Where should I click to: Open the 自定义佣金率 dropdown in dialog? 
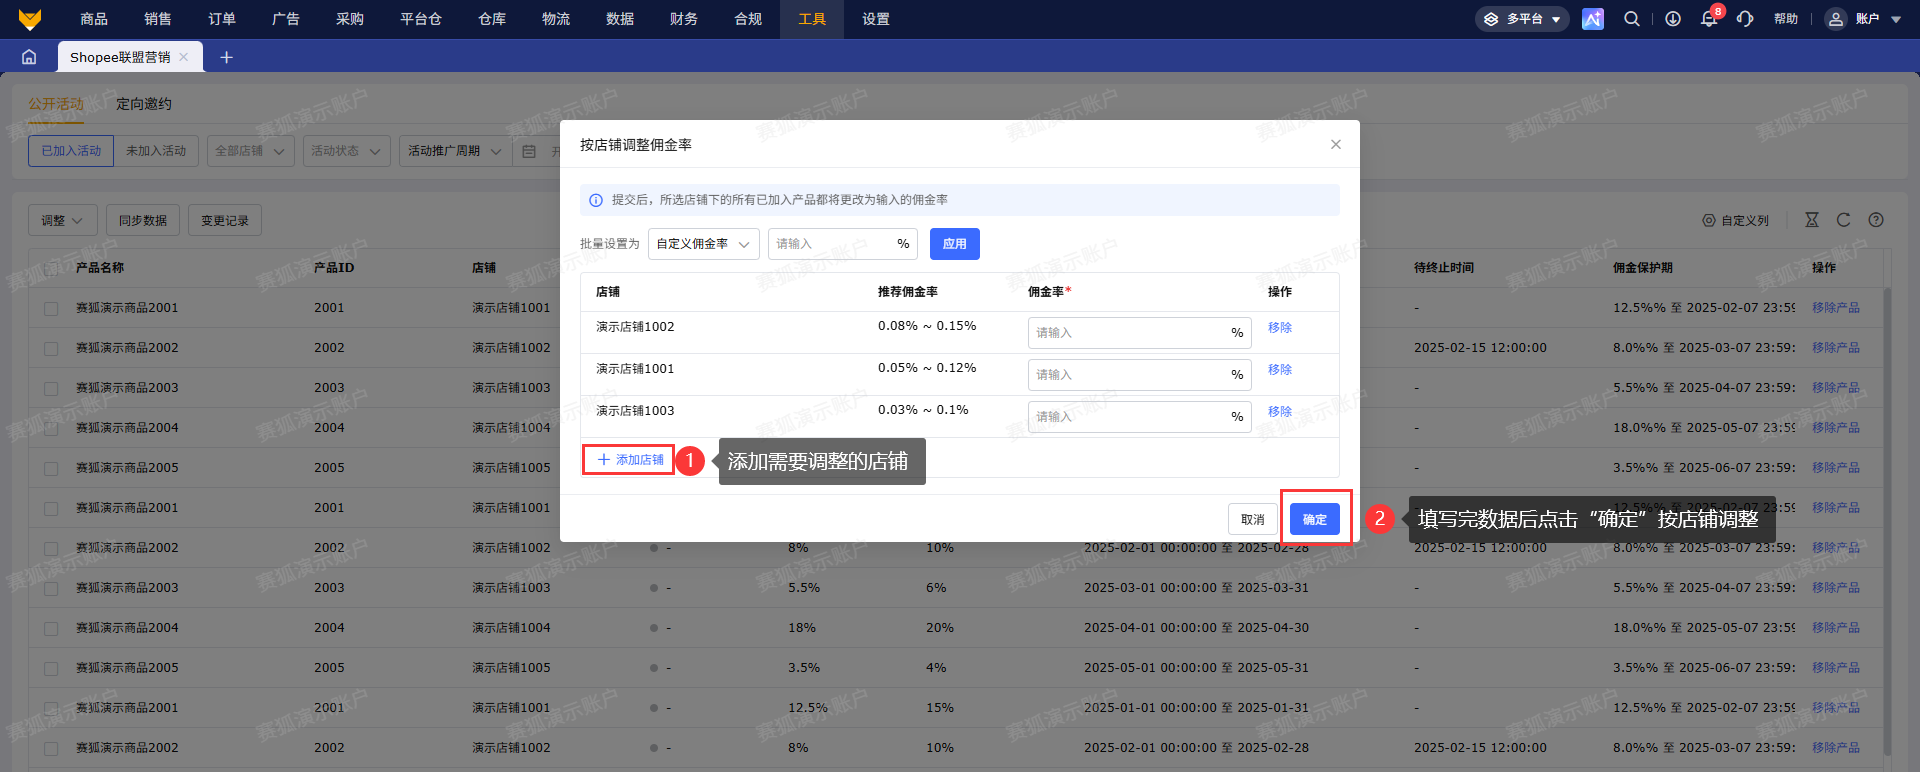(704, 244)
